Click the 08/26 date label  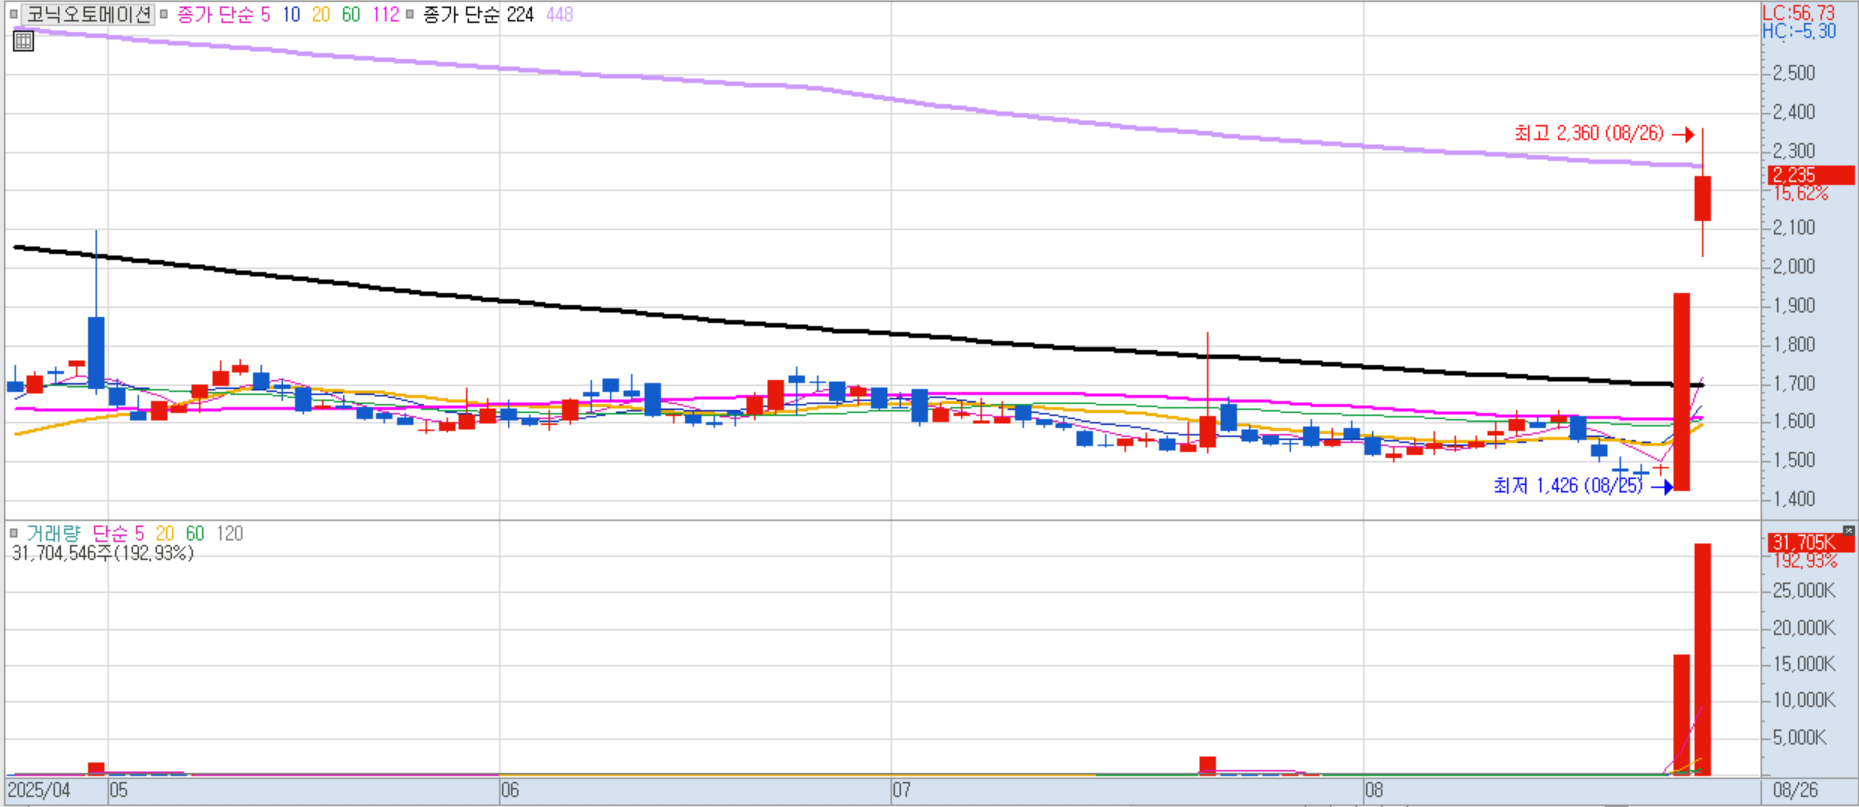pyautogui.click(x=1796, y=790)
